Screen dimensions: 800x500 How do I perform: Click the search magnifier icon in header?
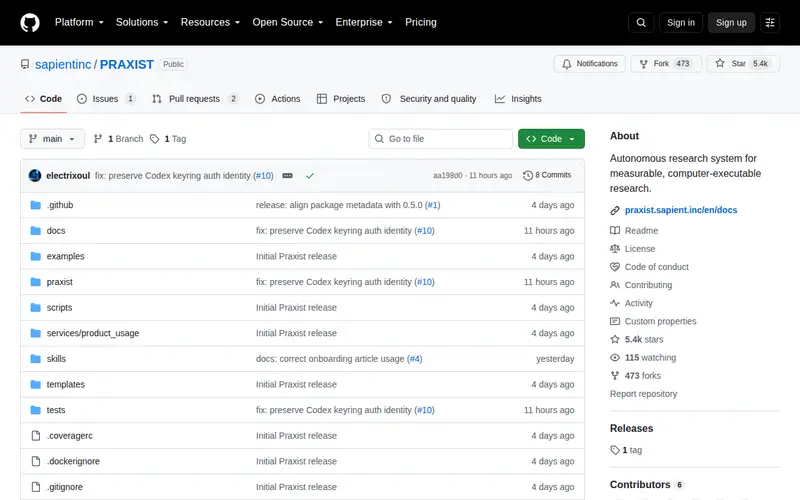[x=641, y=22]
